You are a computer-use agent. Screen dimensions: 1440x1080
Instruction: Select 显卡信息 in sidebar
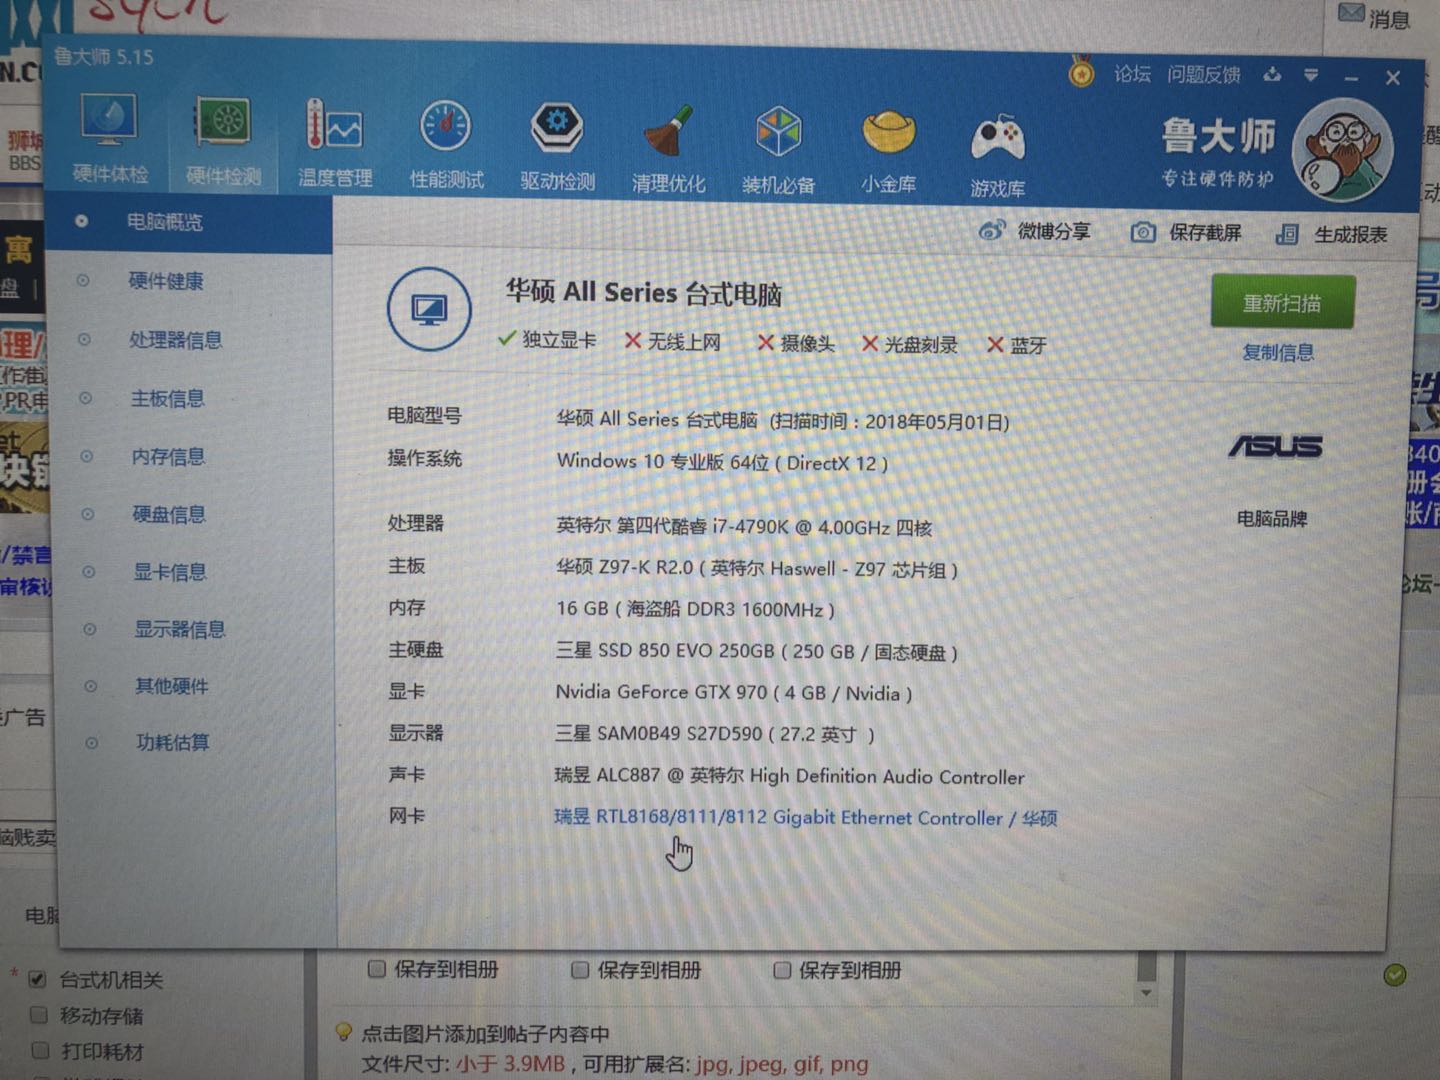pyautogui.click(x=170, y=572)
